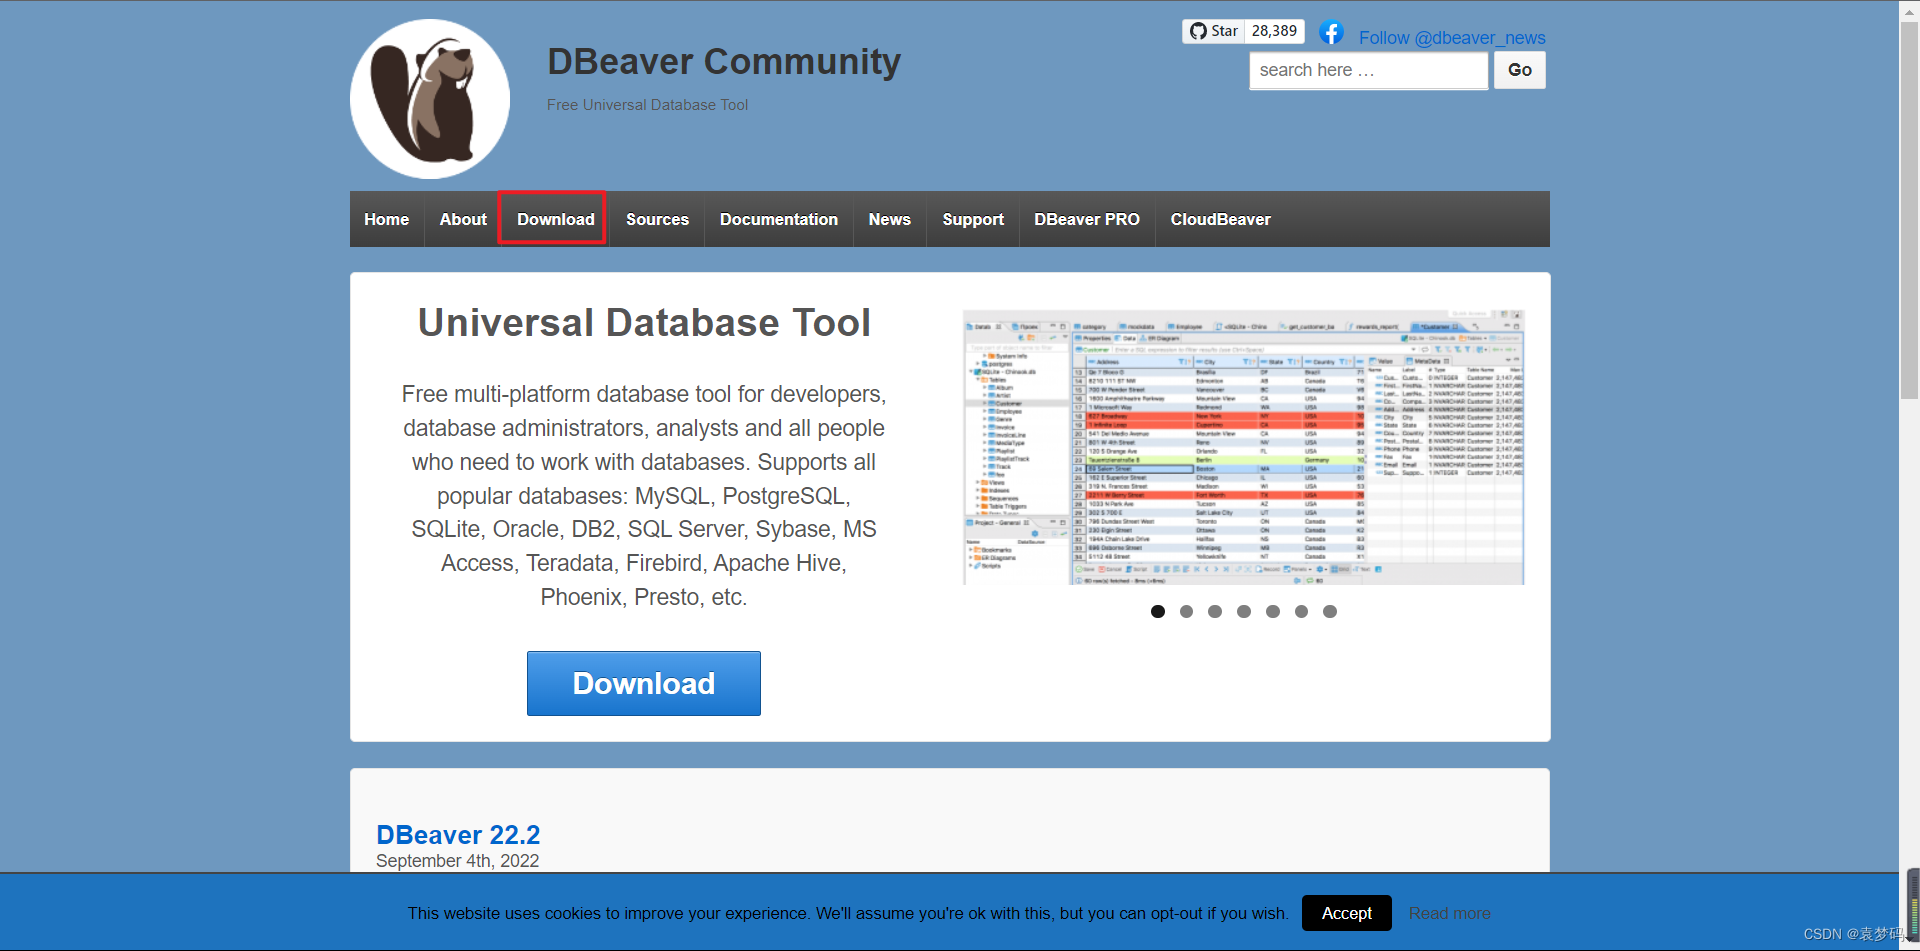Click the Universal Database Tool heading

click(x=644, y=323)
